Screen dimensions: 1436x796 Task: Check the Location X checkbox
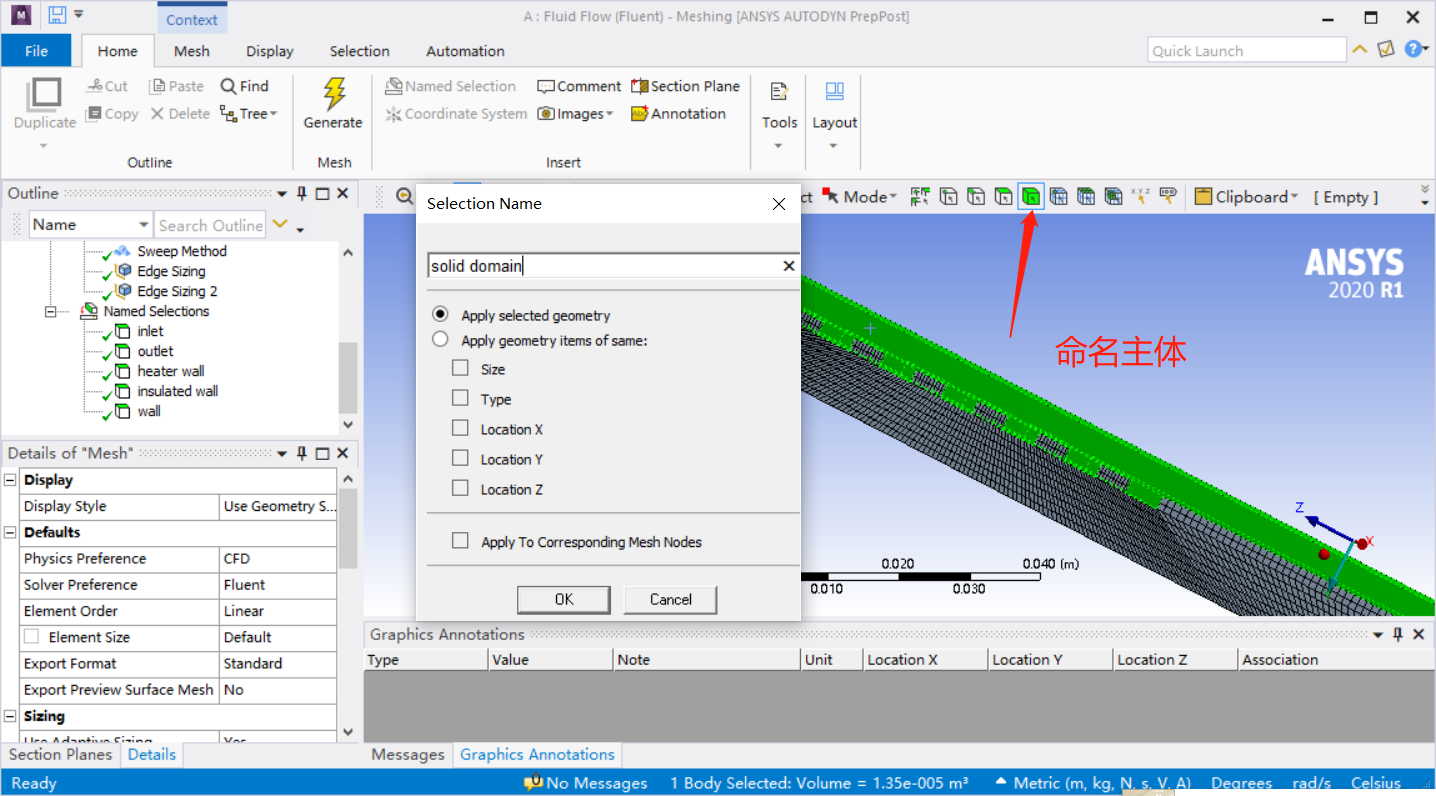460,428
